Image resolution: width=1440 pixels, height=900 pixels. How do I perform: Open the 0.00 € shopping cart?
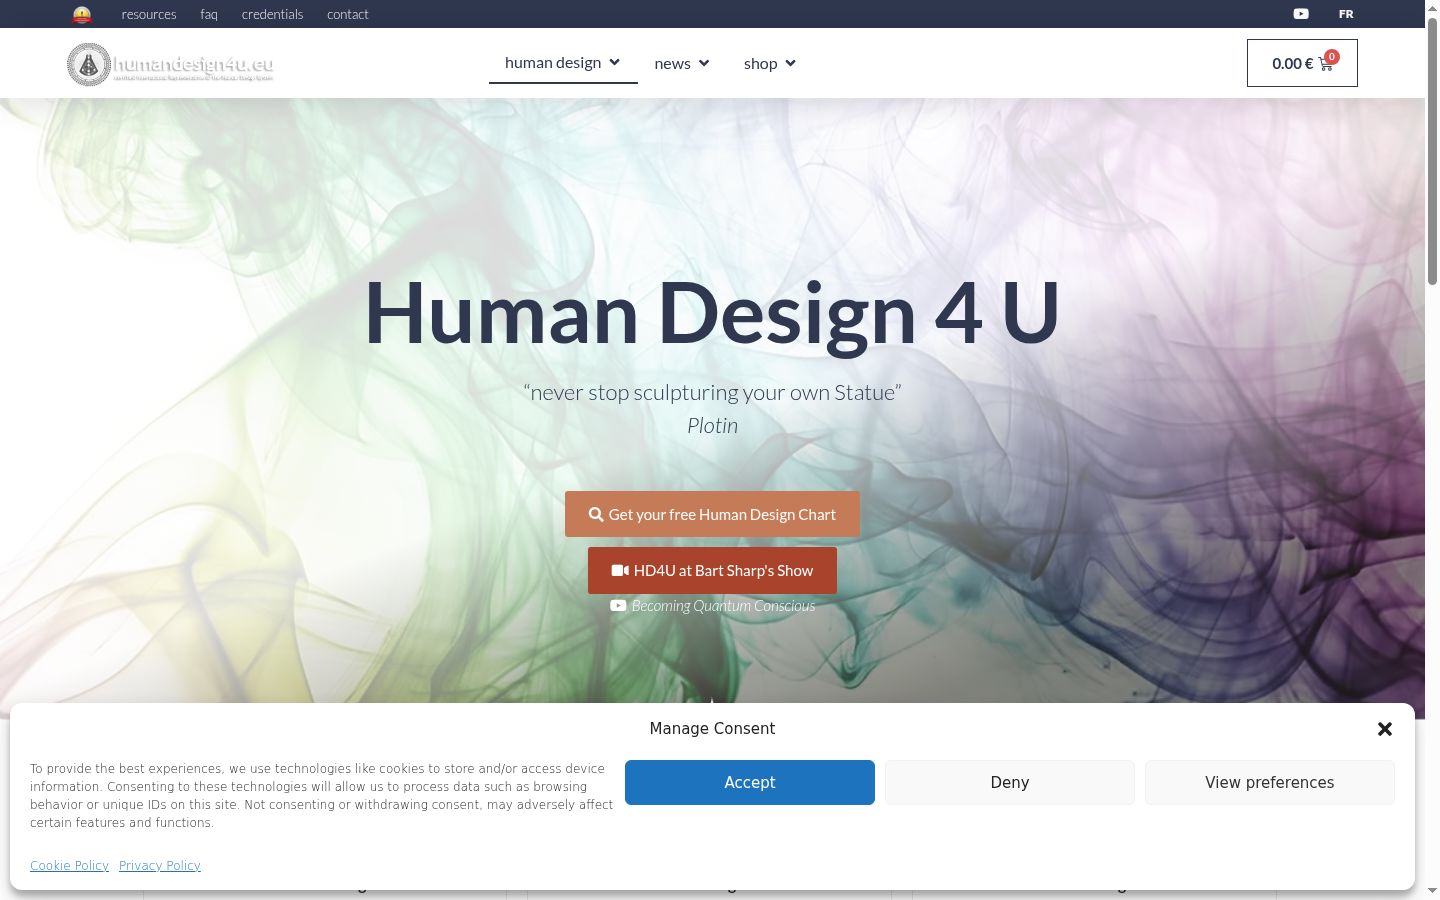pyautogui.click(x=1302, y=63)
